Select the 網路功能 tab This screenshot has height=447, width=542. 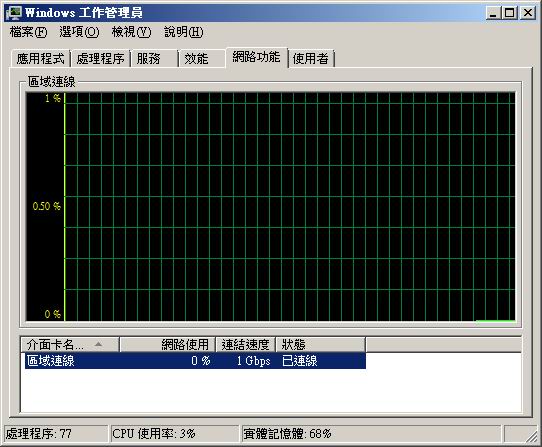(x=256, y=57)
